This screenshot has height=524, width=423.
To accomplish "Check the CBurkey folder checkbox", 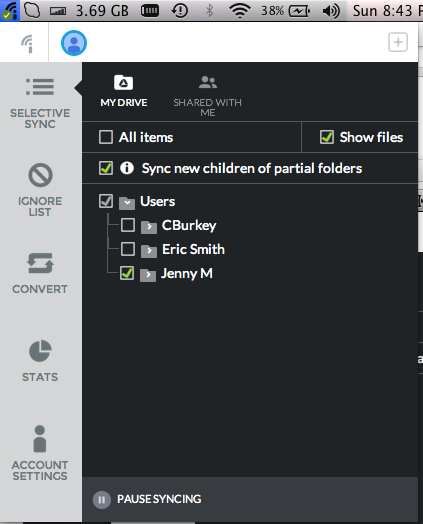I will pos(128,225).
